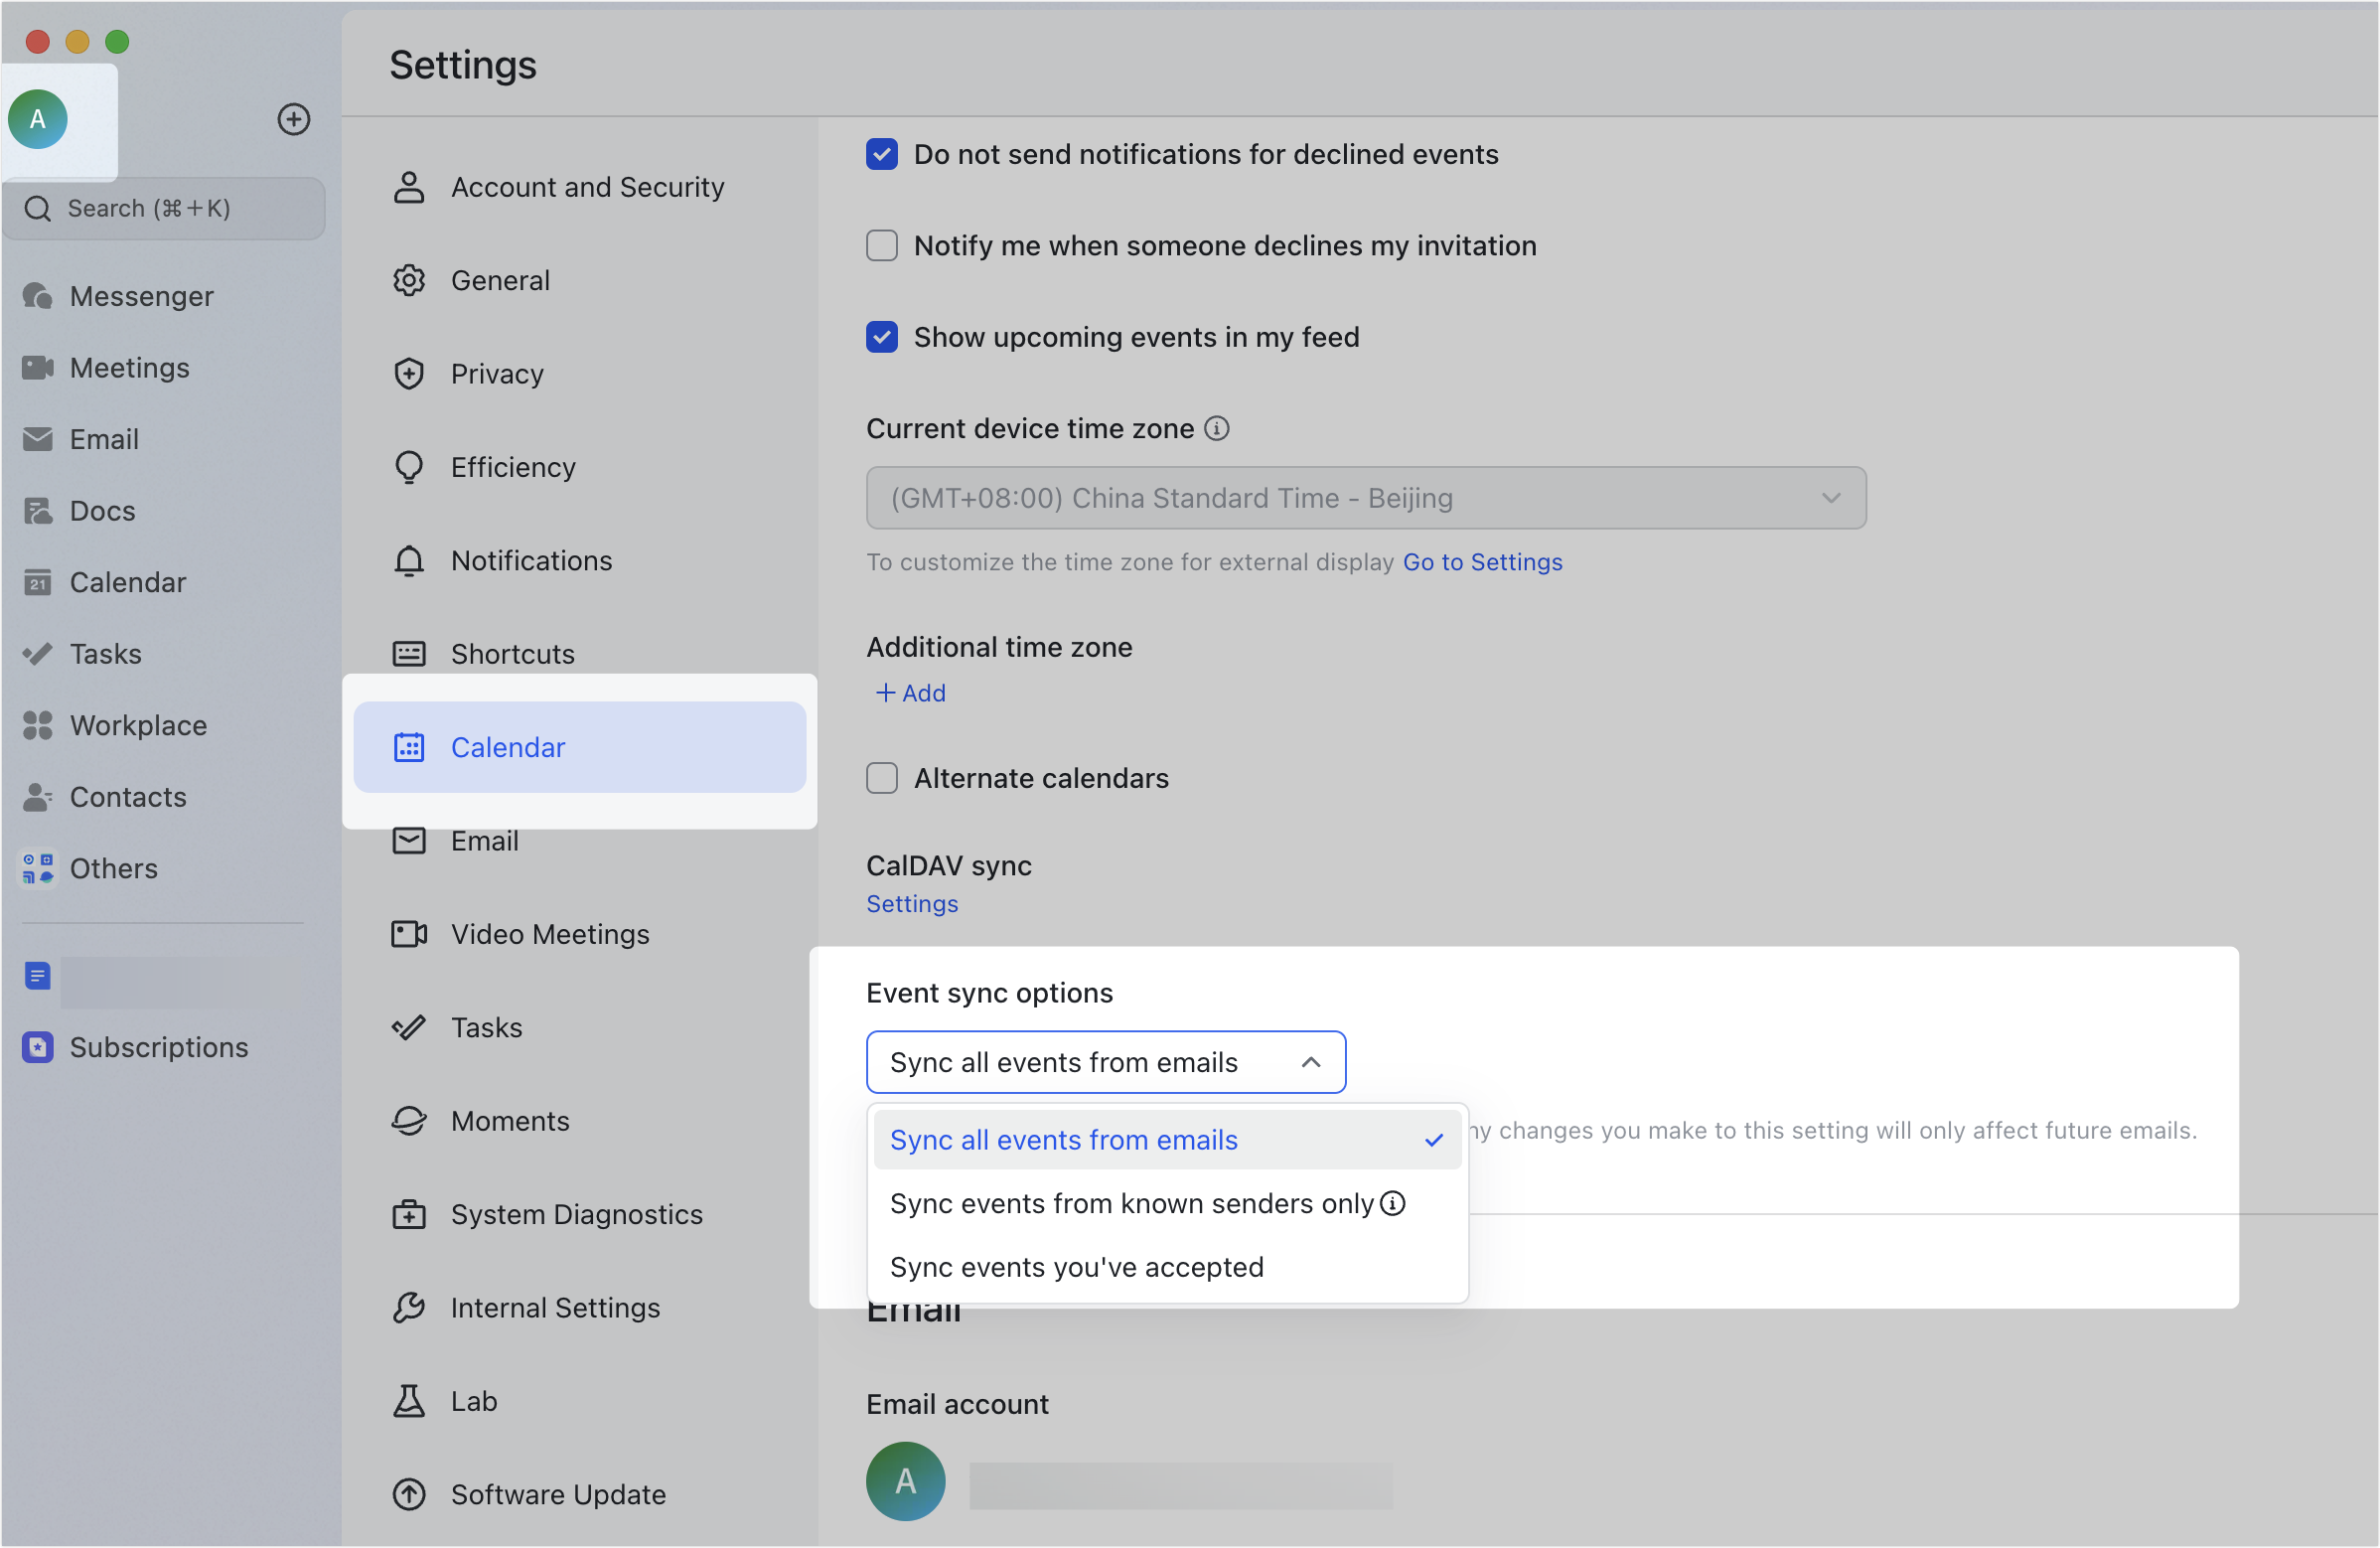Screen dimensions: 2380x1548
Task: Click the info icon beside Current device time zone
Action: (1216, 428)
